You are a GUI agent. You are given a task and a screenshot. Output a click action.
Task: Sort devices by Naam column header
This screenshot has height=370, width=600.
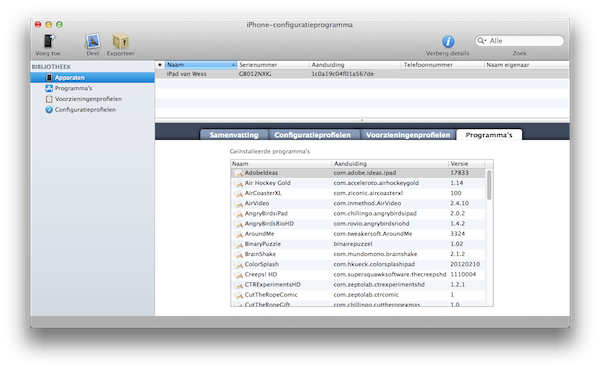point(201,65)
